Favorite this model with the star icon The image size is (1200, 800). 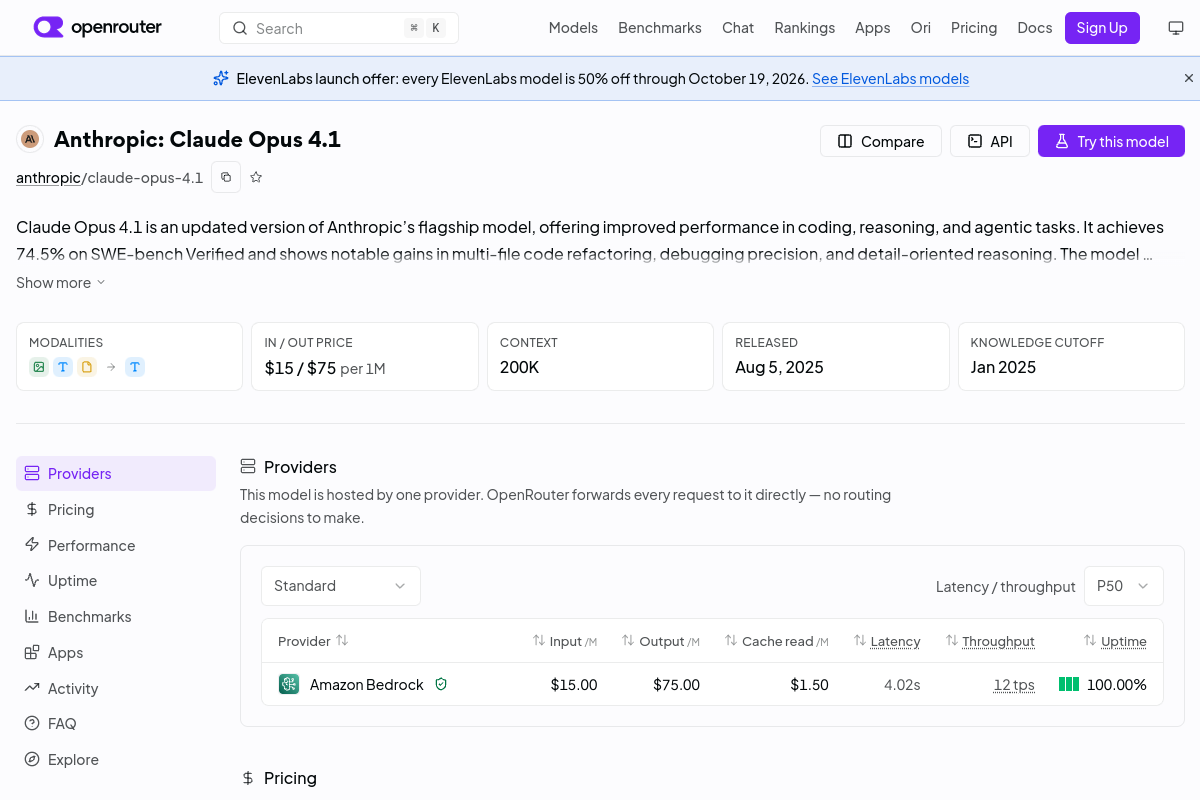256,177
